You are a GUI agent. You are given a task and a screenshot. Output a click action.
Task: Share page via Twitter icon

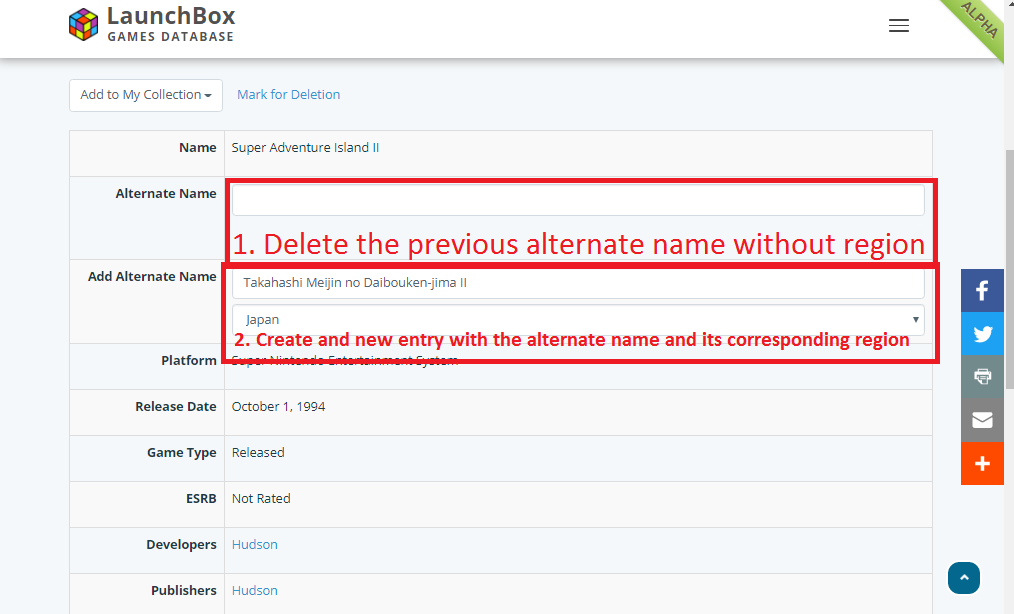tap(982, 334)
